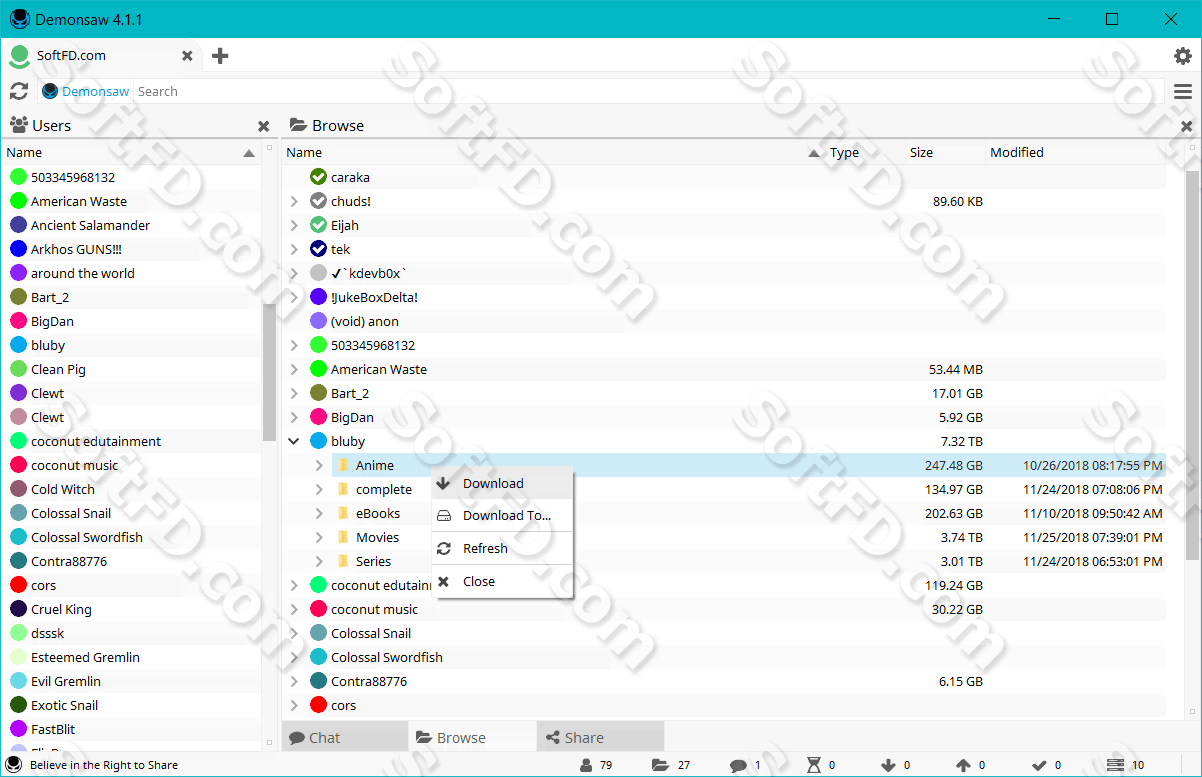This screenshot has height=777, width=1202.
Task: Expand the Bart_2 user node in Browse
Action: [x=294, y=393]
